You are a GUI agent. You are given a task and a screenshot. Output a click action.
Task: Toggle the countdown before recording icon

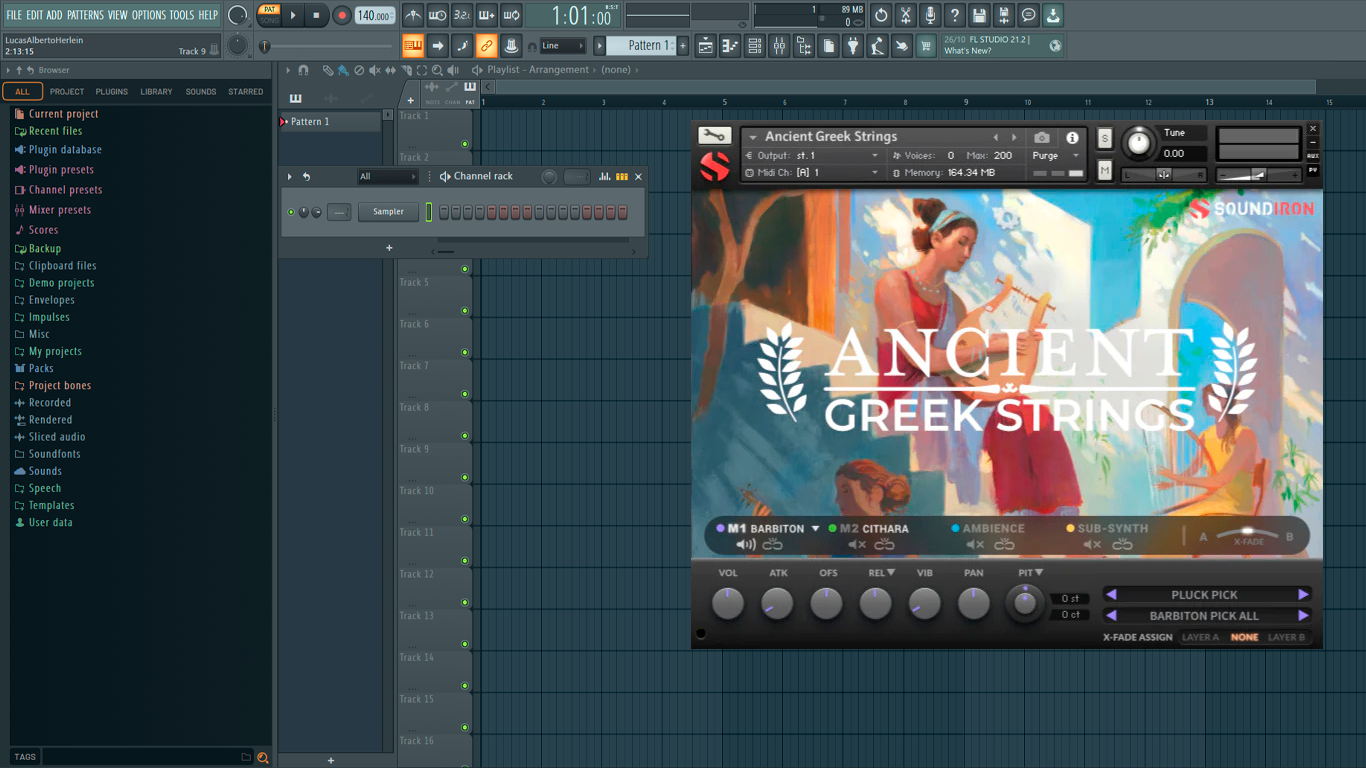[462, 15]
